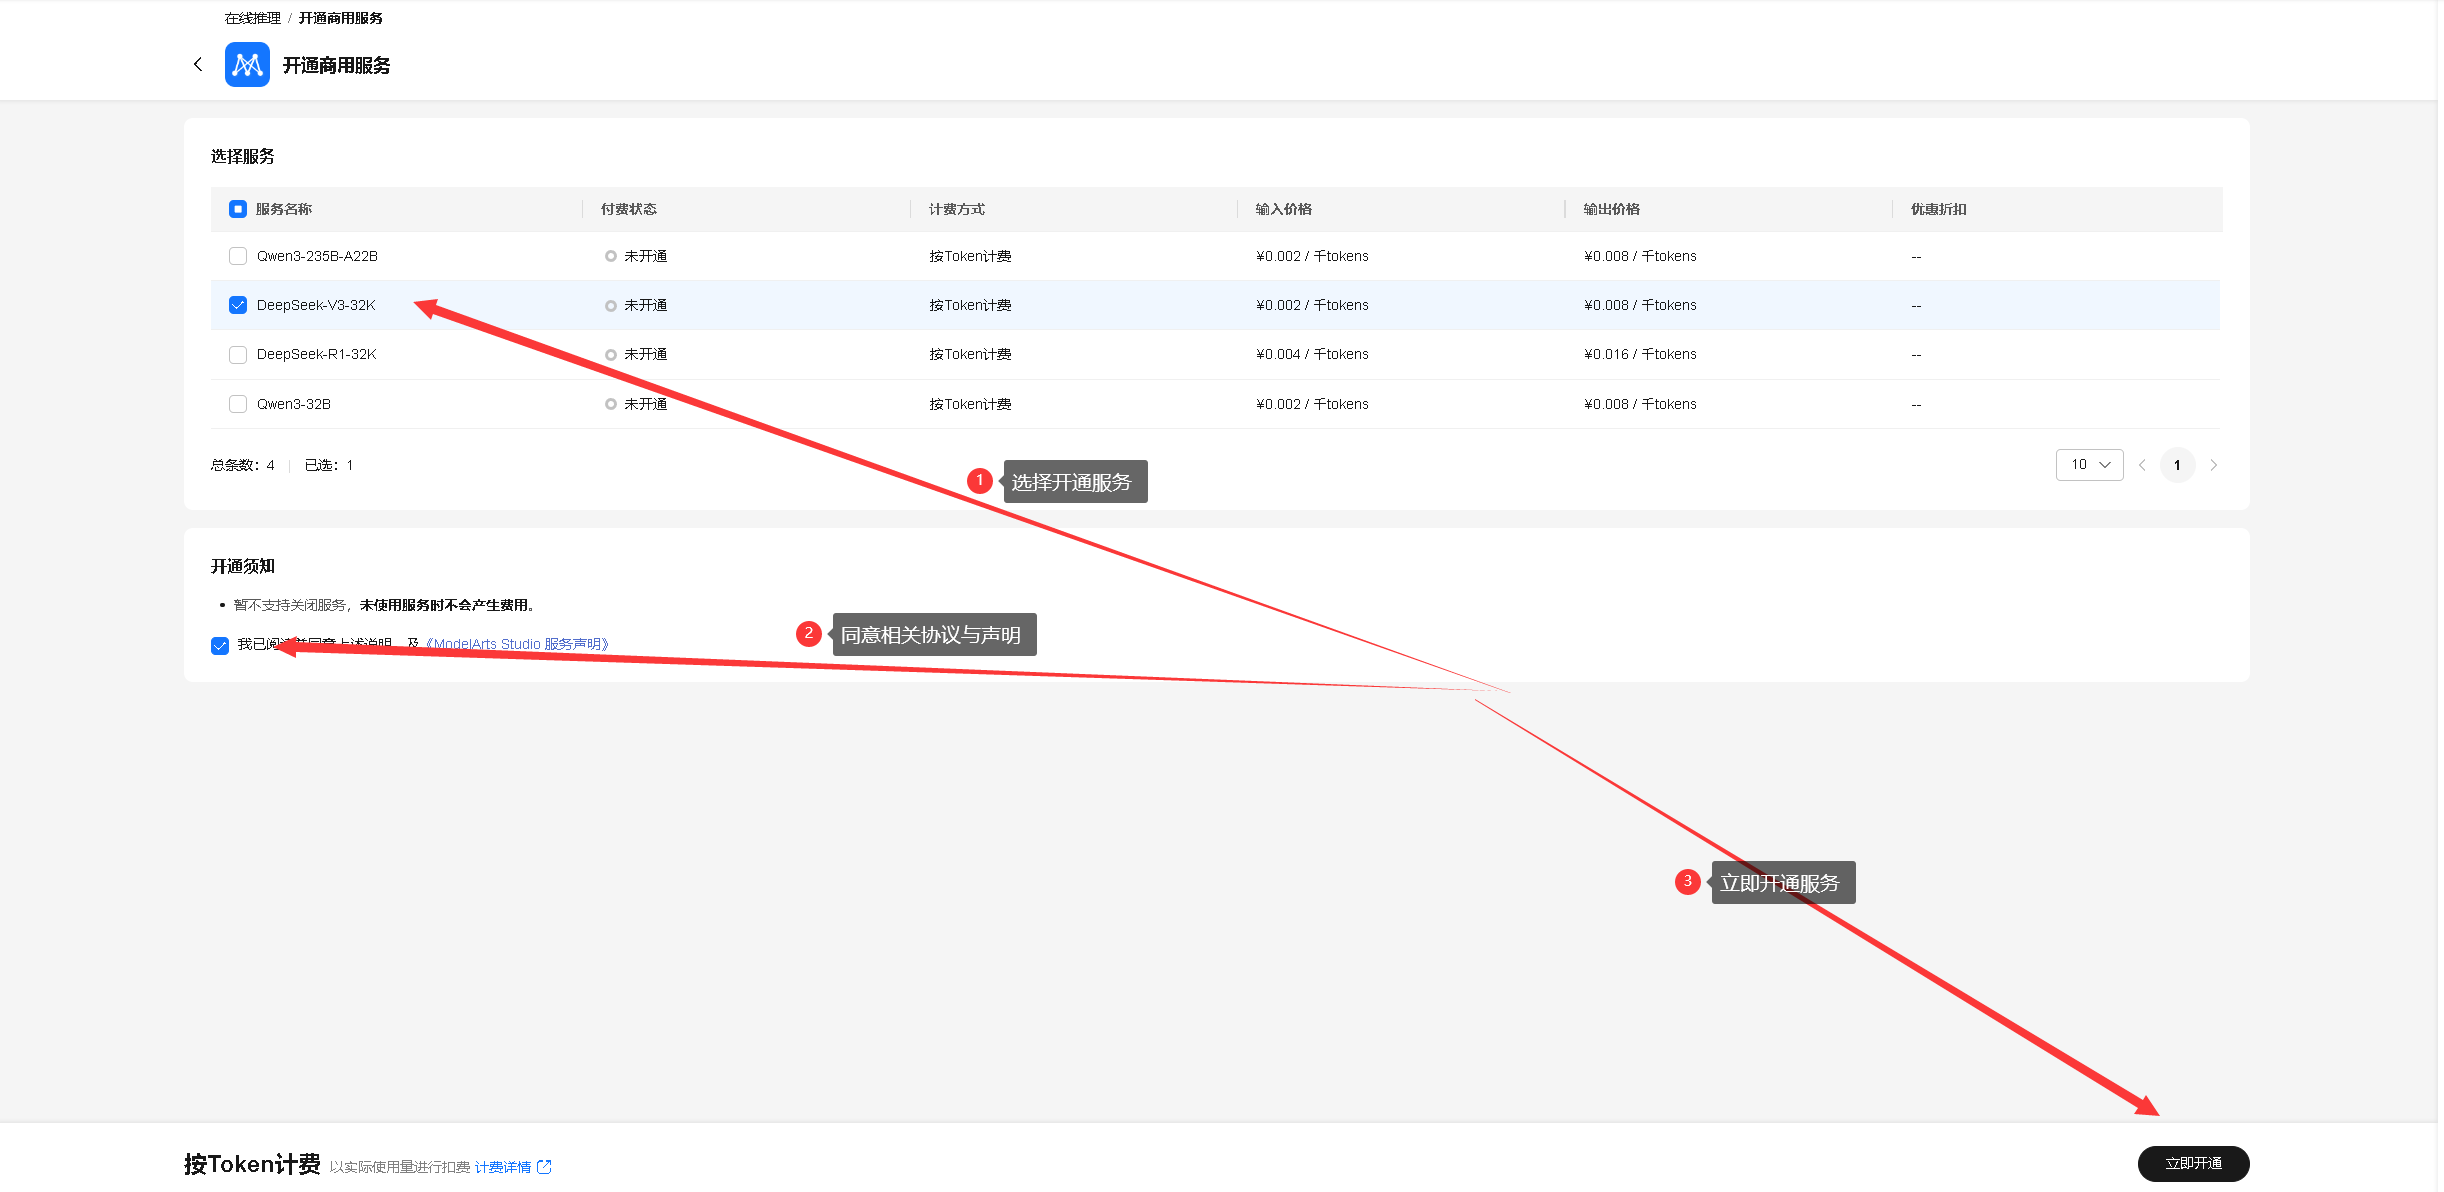Open the 计费详情 link

tap(502, 1167)
